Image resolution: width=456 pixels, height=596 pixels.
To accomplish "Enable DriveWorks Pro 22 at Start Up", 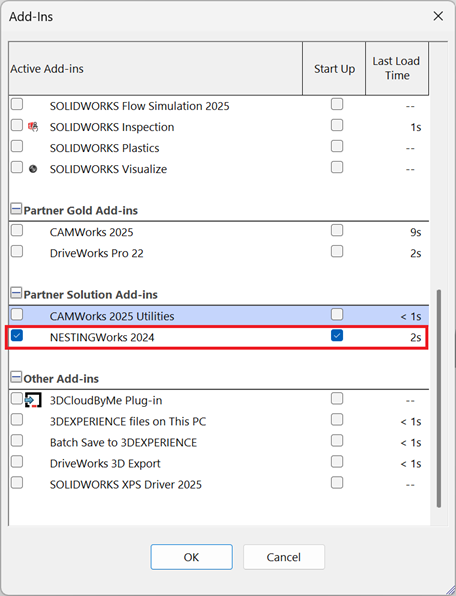I will point(337,251).
